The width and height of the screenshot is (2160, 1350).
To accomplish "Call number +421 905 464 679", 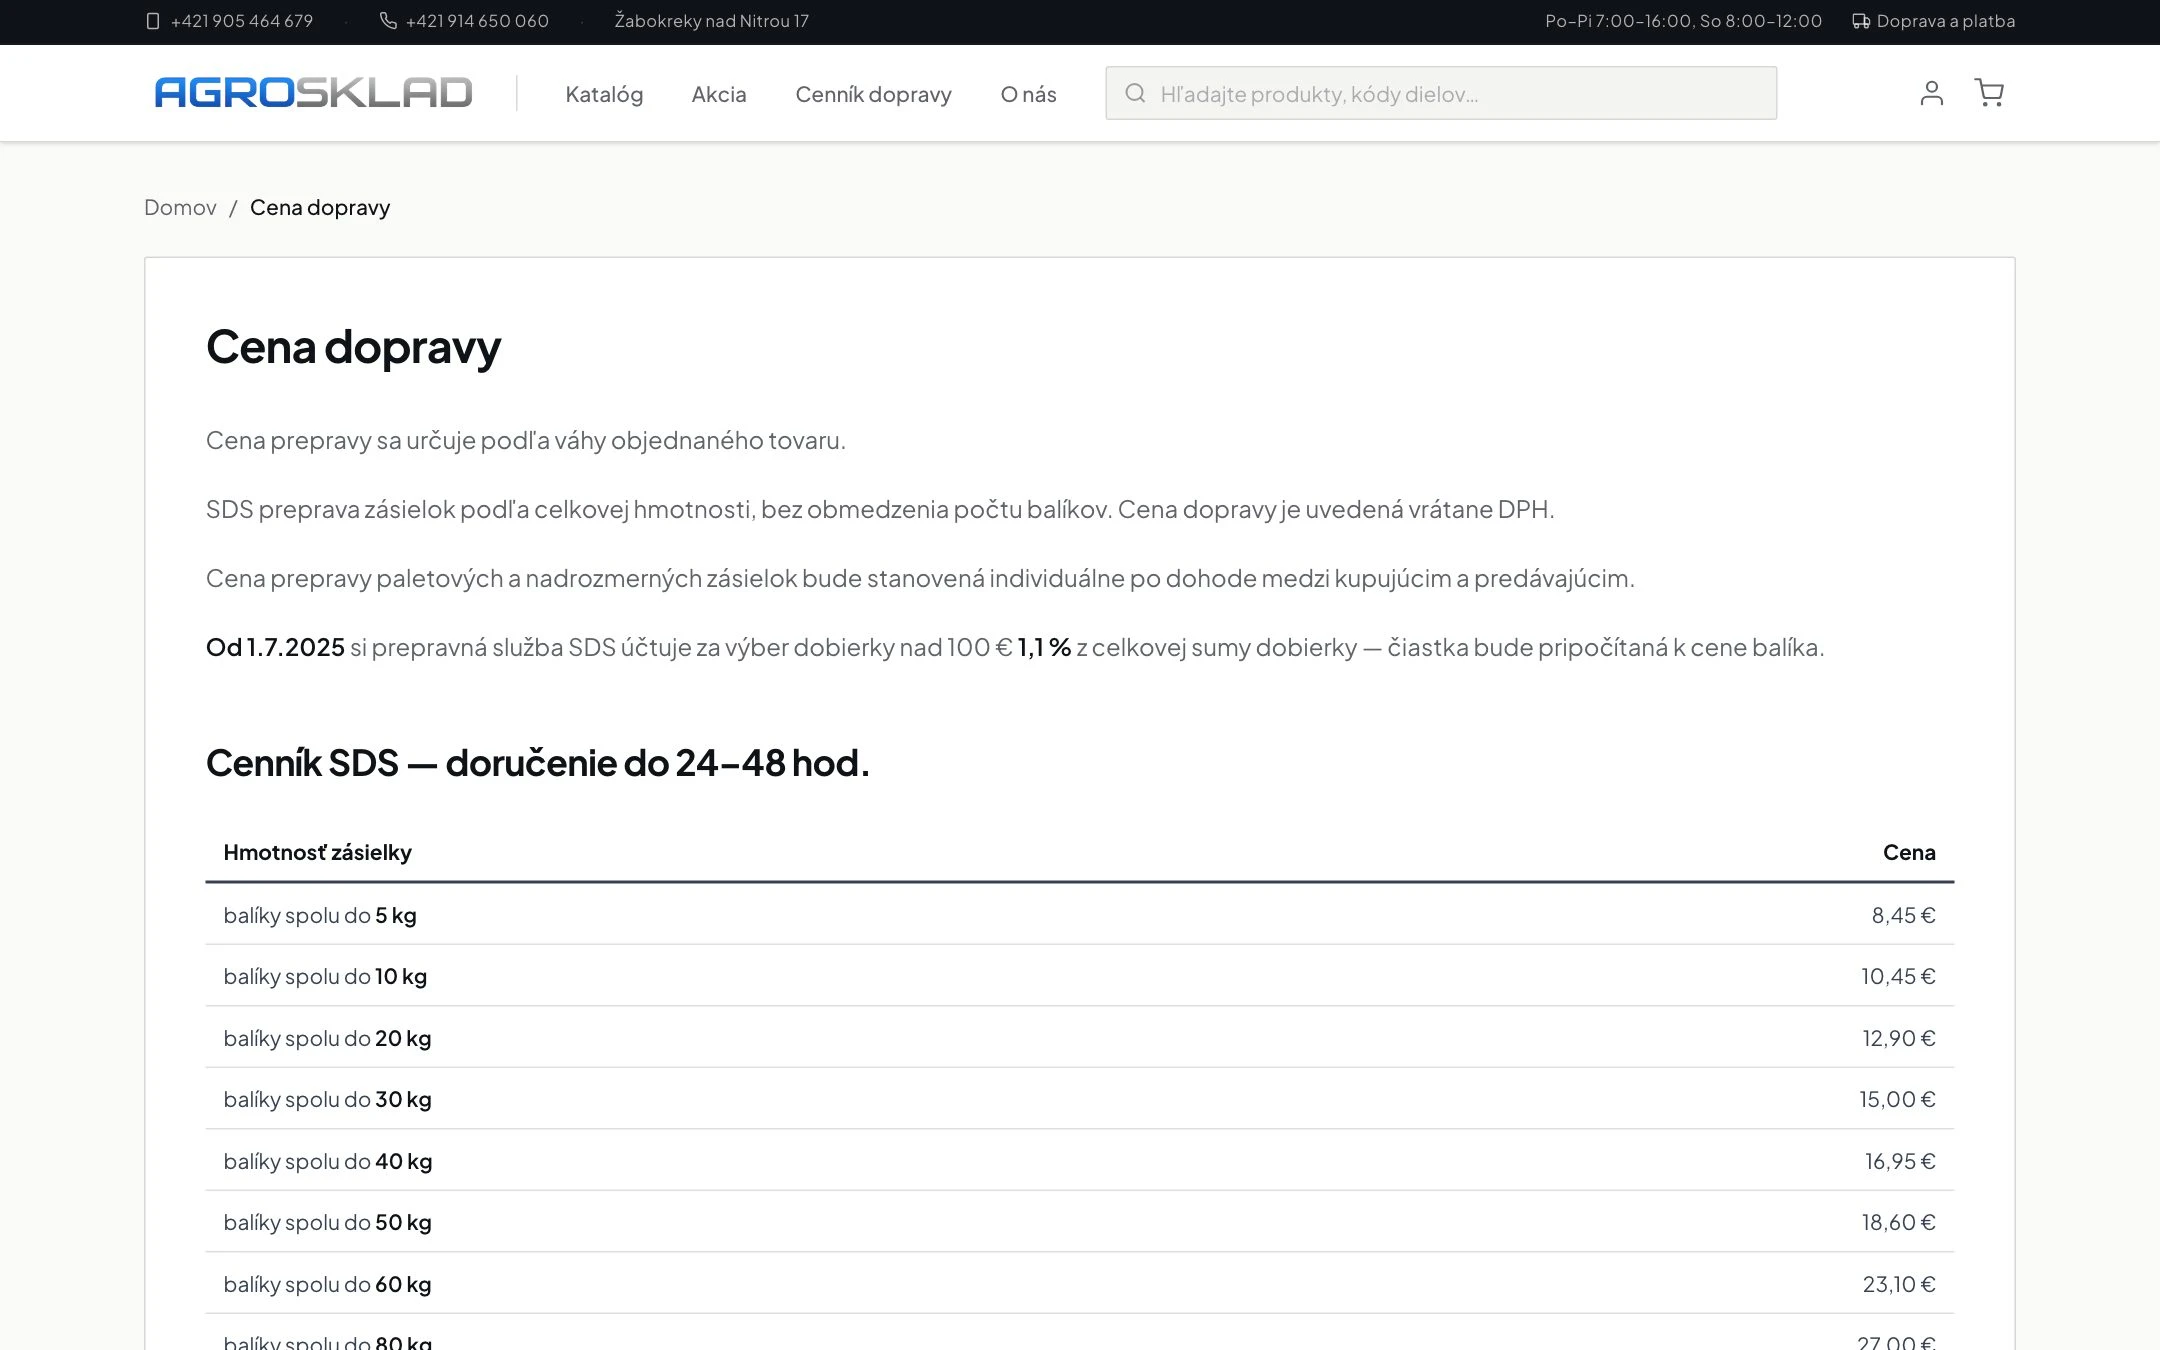I will tap(242, 21).
